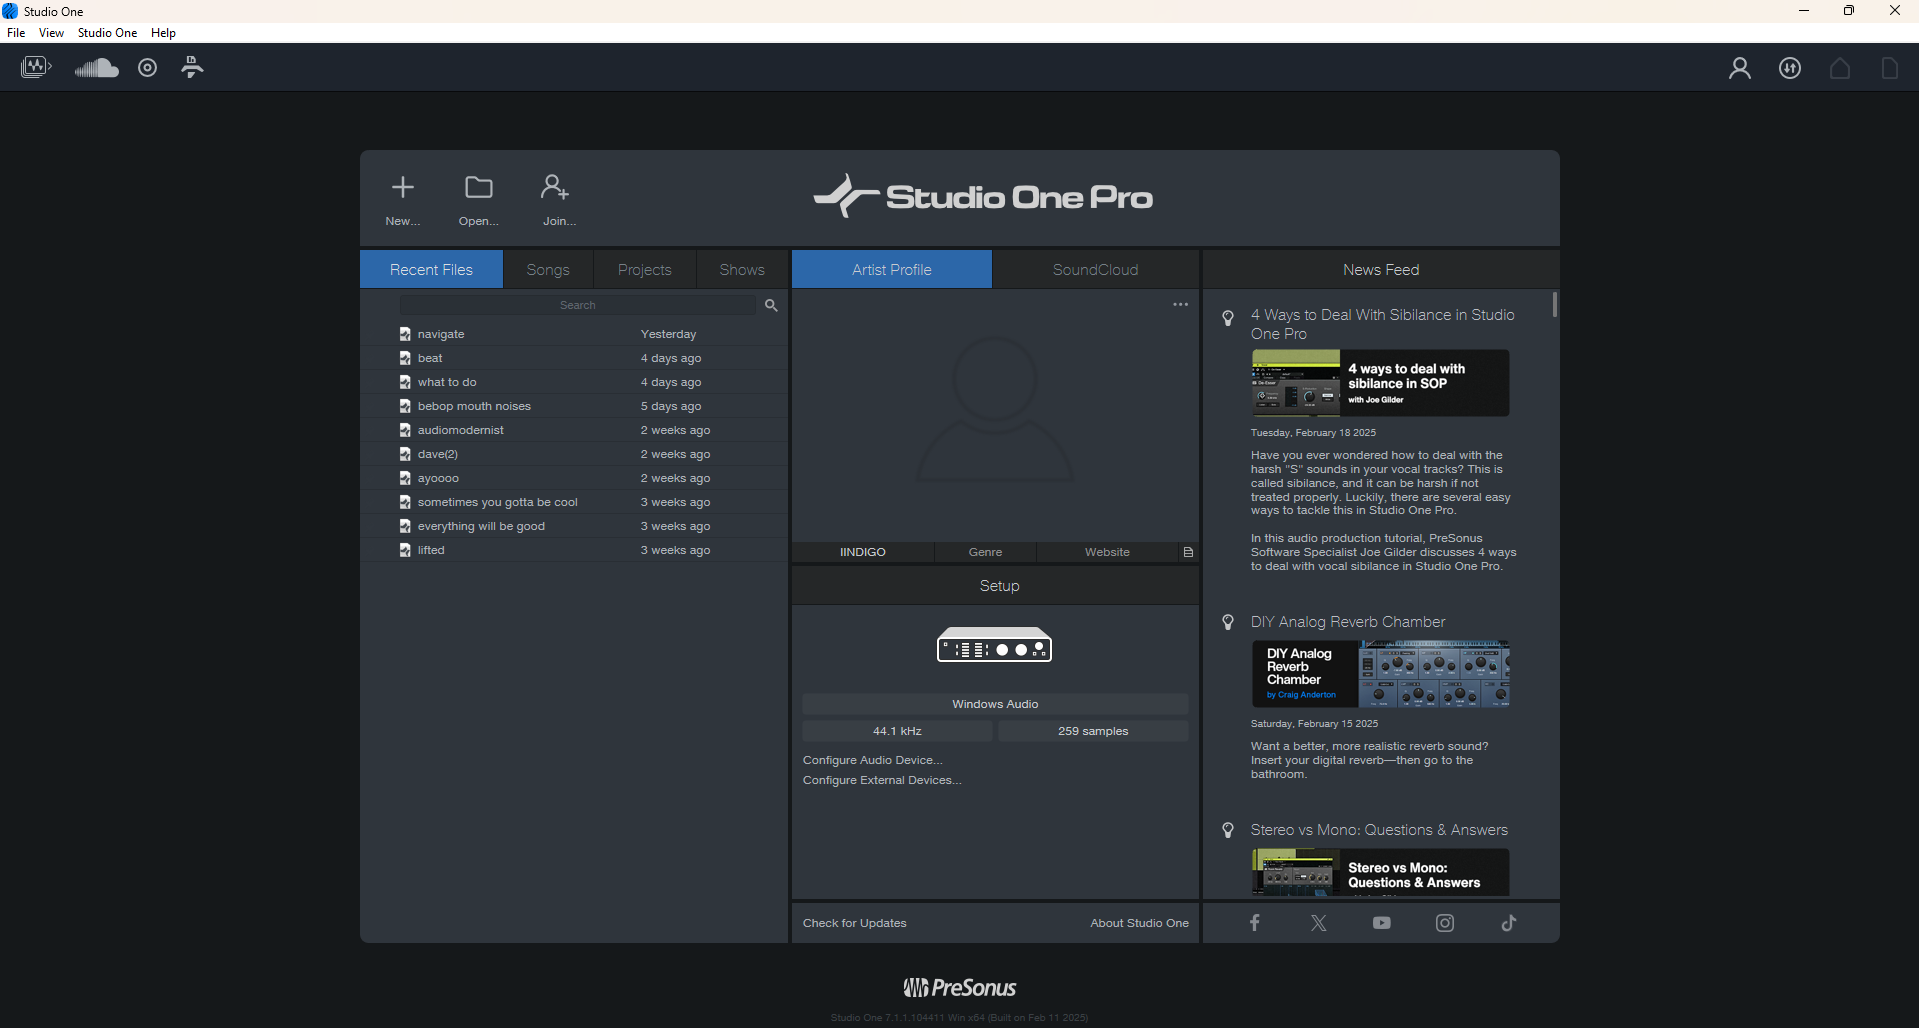Viewport: 1919px width, 1028px height.
Task: Open Configure Audio Device...
Action: click(872, 760)
